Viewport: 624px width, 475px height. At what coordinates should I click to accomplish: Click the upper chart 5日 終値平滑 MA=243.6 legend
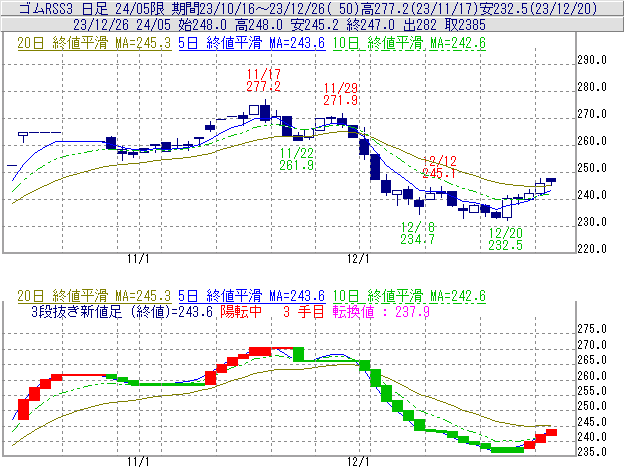click(x=252, y=43)
